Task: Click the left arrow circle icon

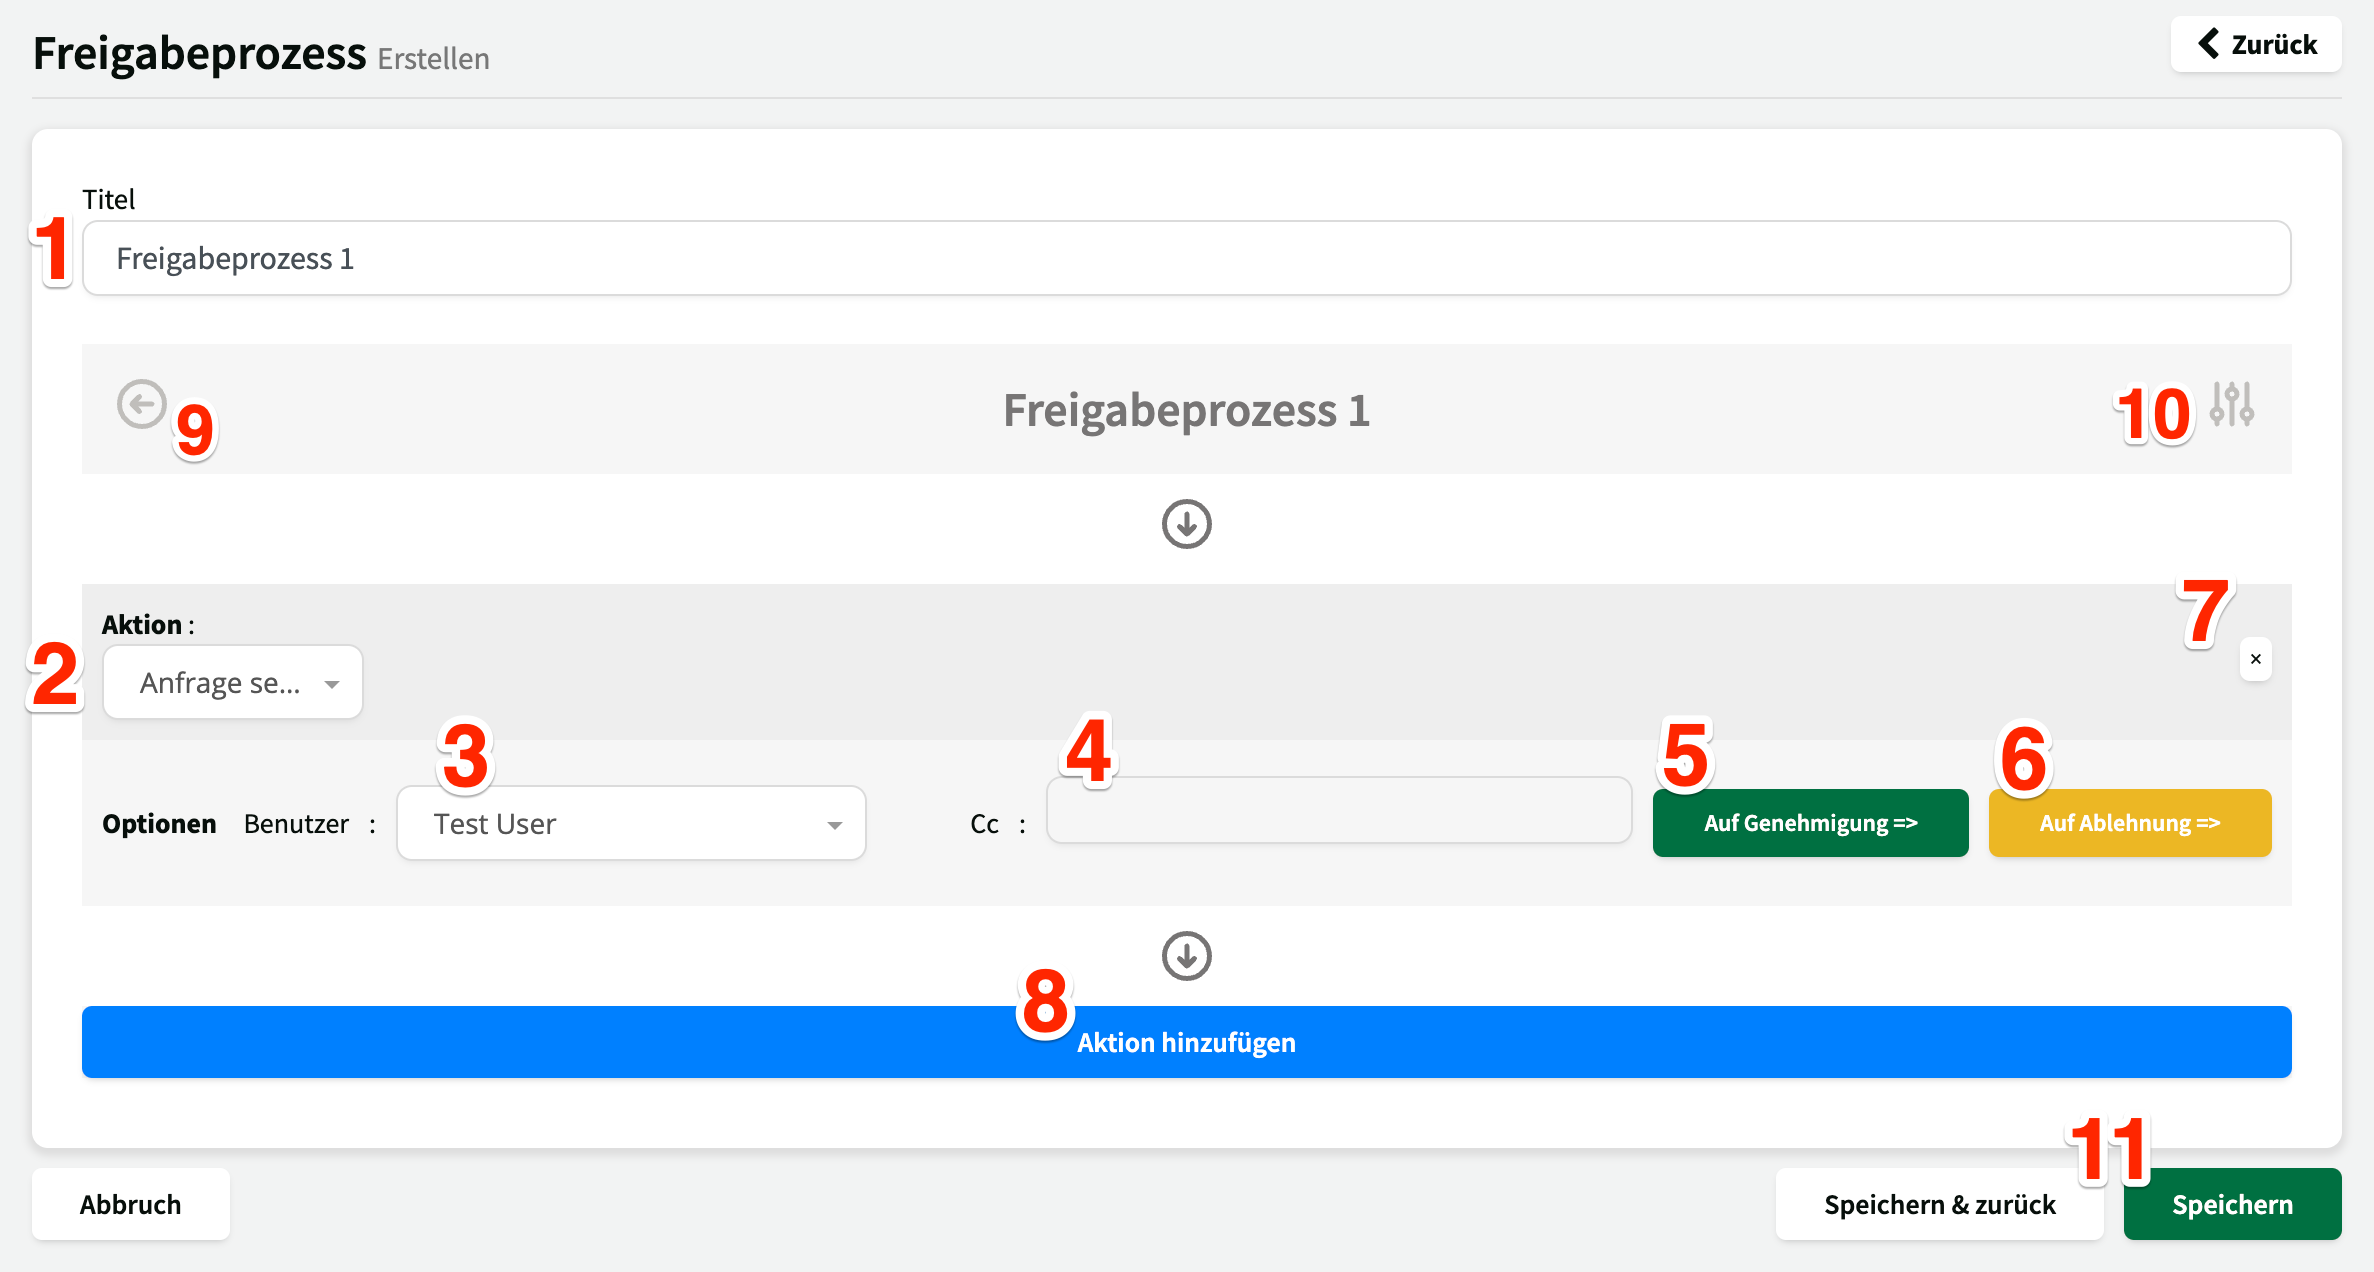Action: 142,405
